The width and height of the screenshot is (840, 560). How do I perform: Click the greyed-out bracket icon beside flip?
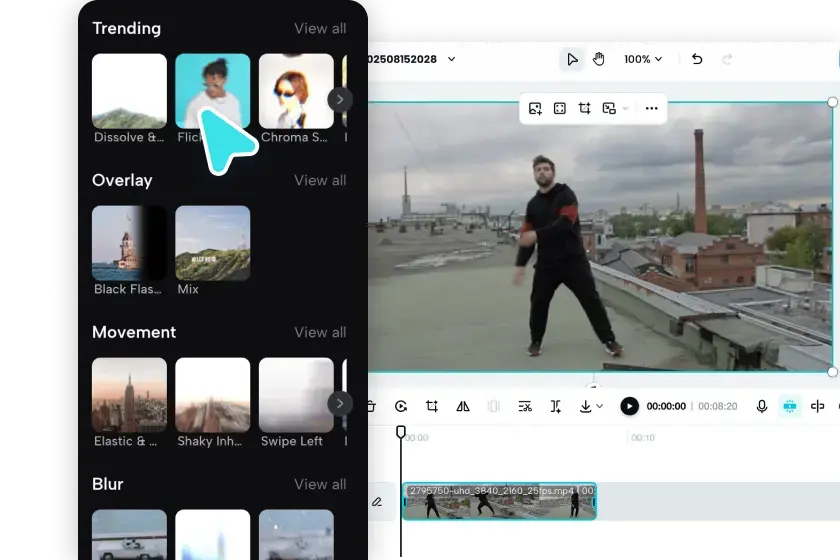[494, 407]
